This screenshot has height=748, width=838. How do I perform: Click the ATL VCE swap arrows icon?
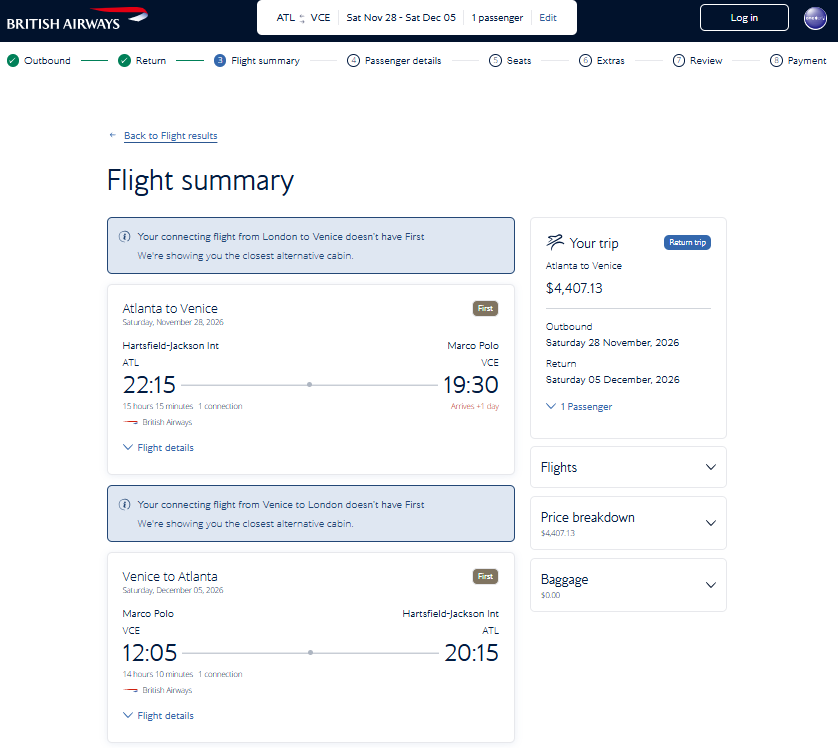point(302,18)
